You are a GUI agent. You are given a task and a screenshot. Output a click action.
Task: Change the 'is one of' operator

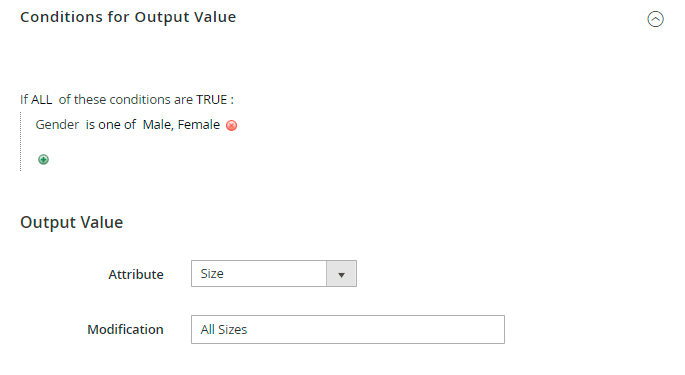111,125
